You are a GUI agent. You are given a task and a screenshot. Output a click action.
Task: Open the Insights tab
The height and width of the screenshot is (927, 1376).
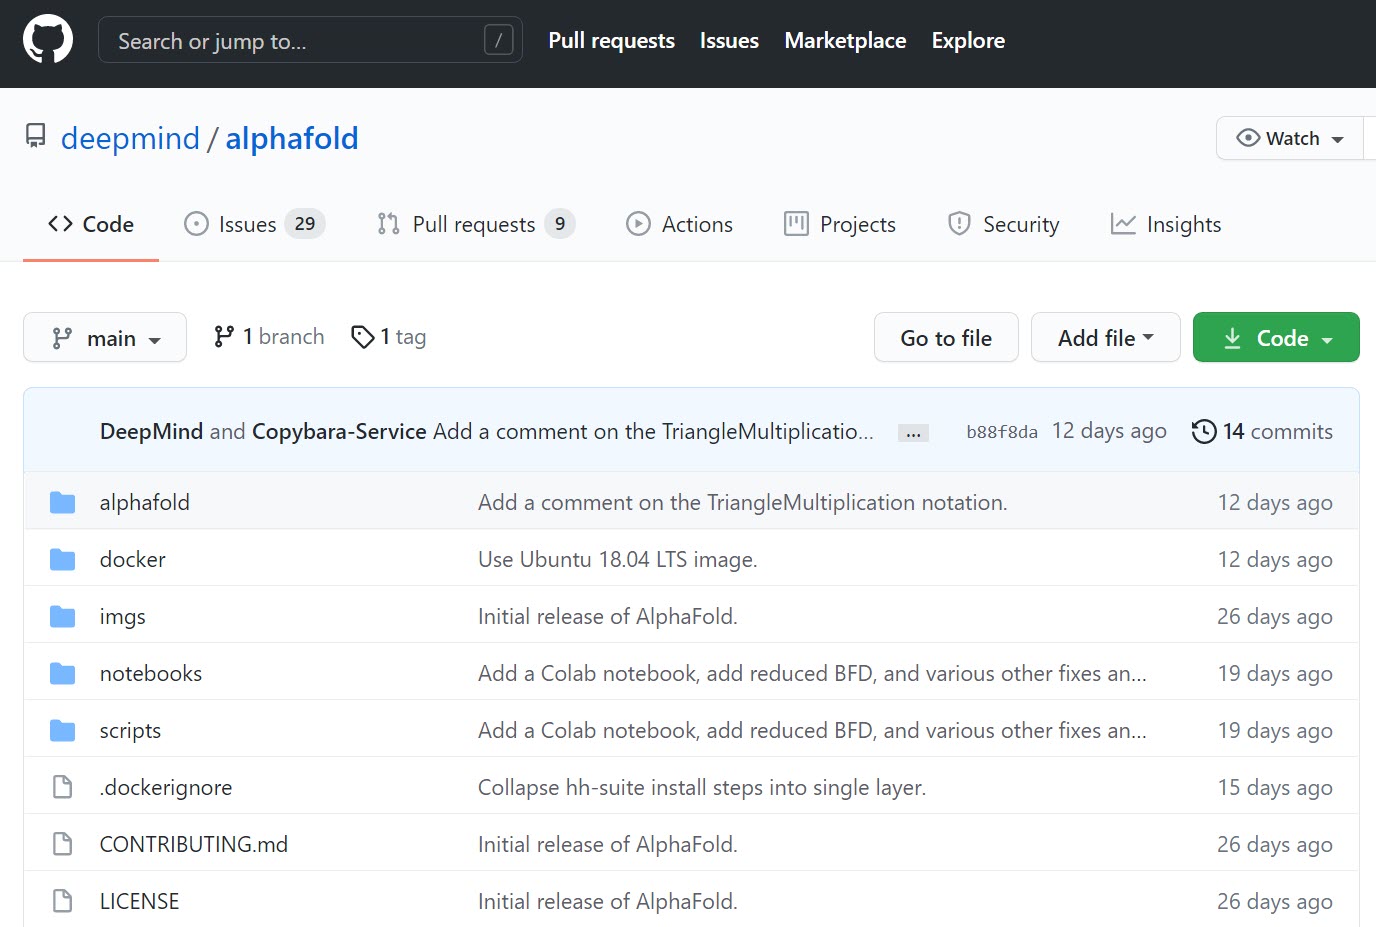pos(1166,224)
